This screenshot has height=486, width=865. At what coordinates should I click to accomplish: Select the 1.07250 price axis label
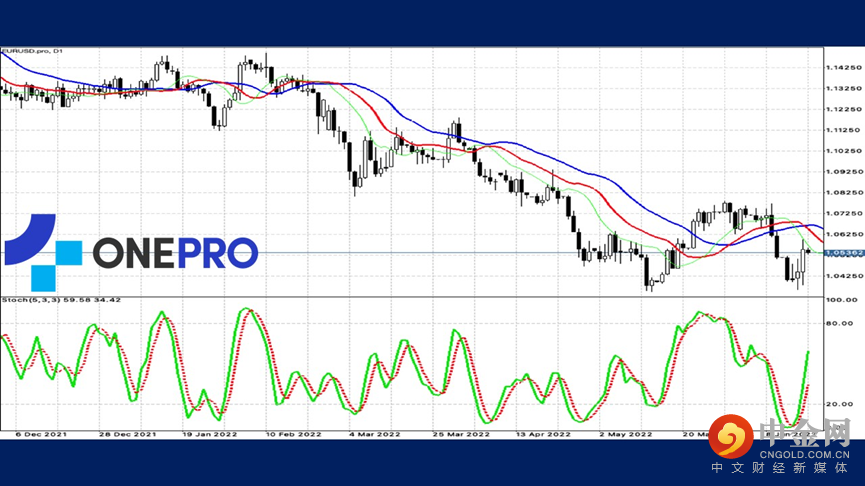843,213
